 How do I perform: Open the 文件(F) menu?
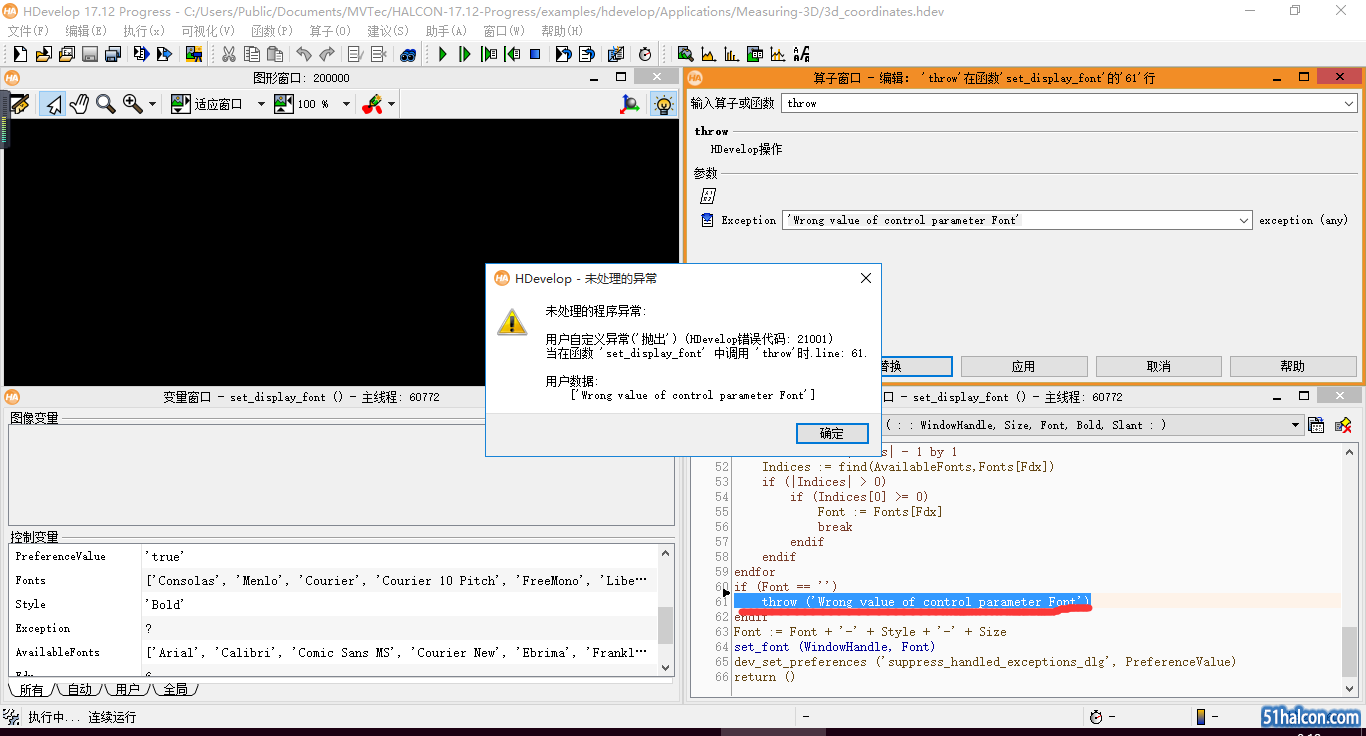pos(28,31)
